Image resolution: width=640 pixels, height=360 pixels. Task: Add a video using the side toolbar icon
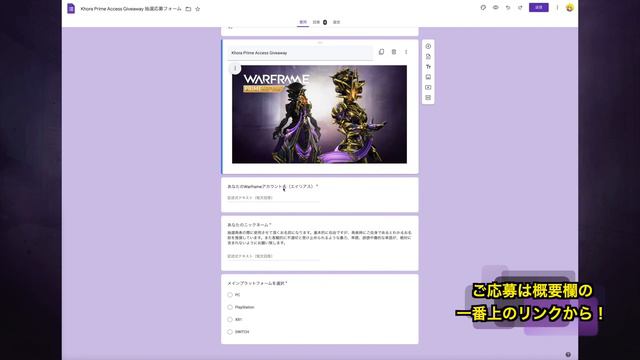pos(428,87)
